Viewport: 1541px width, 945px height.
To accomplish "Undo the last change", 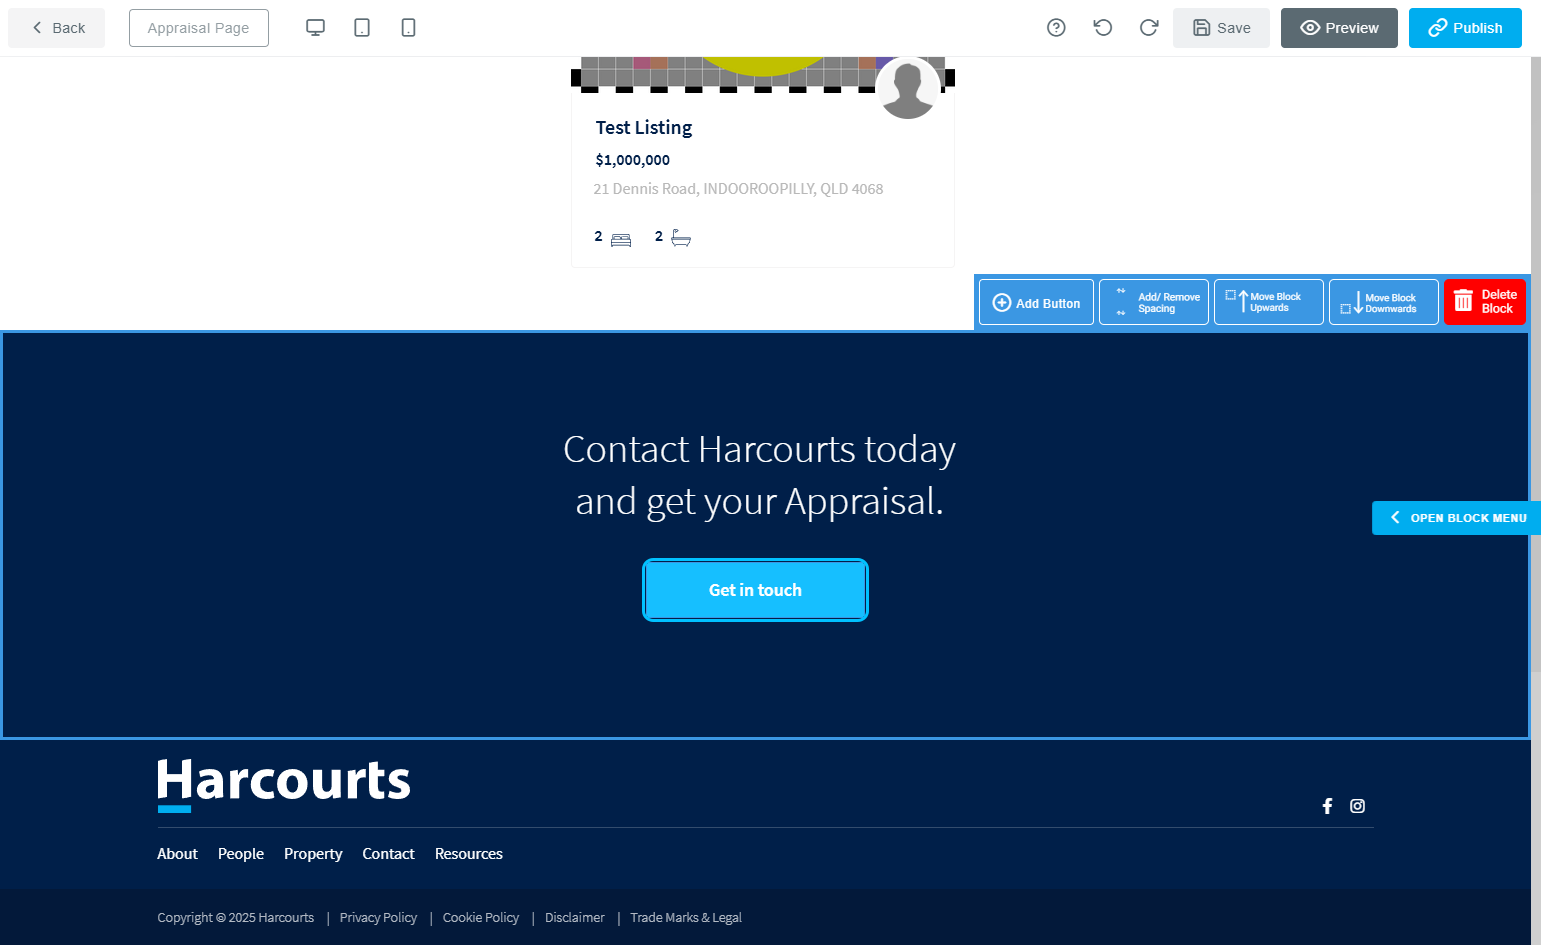I will pos(1103,28).
